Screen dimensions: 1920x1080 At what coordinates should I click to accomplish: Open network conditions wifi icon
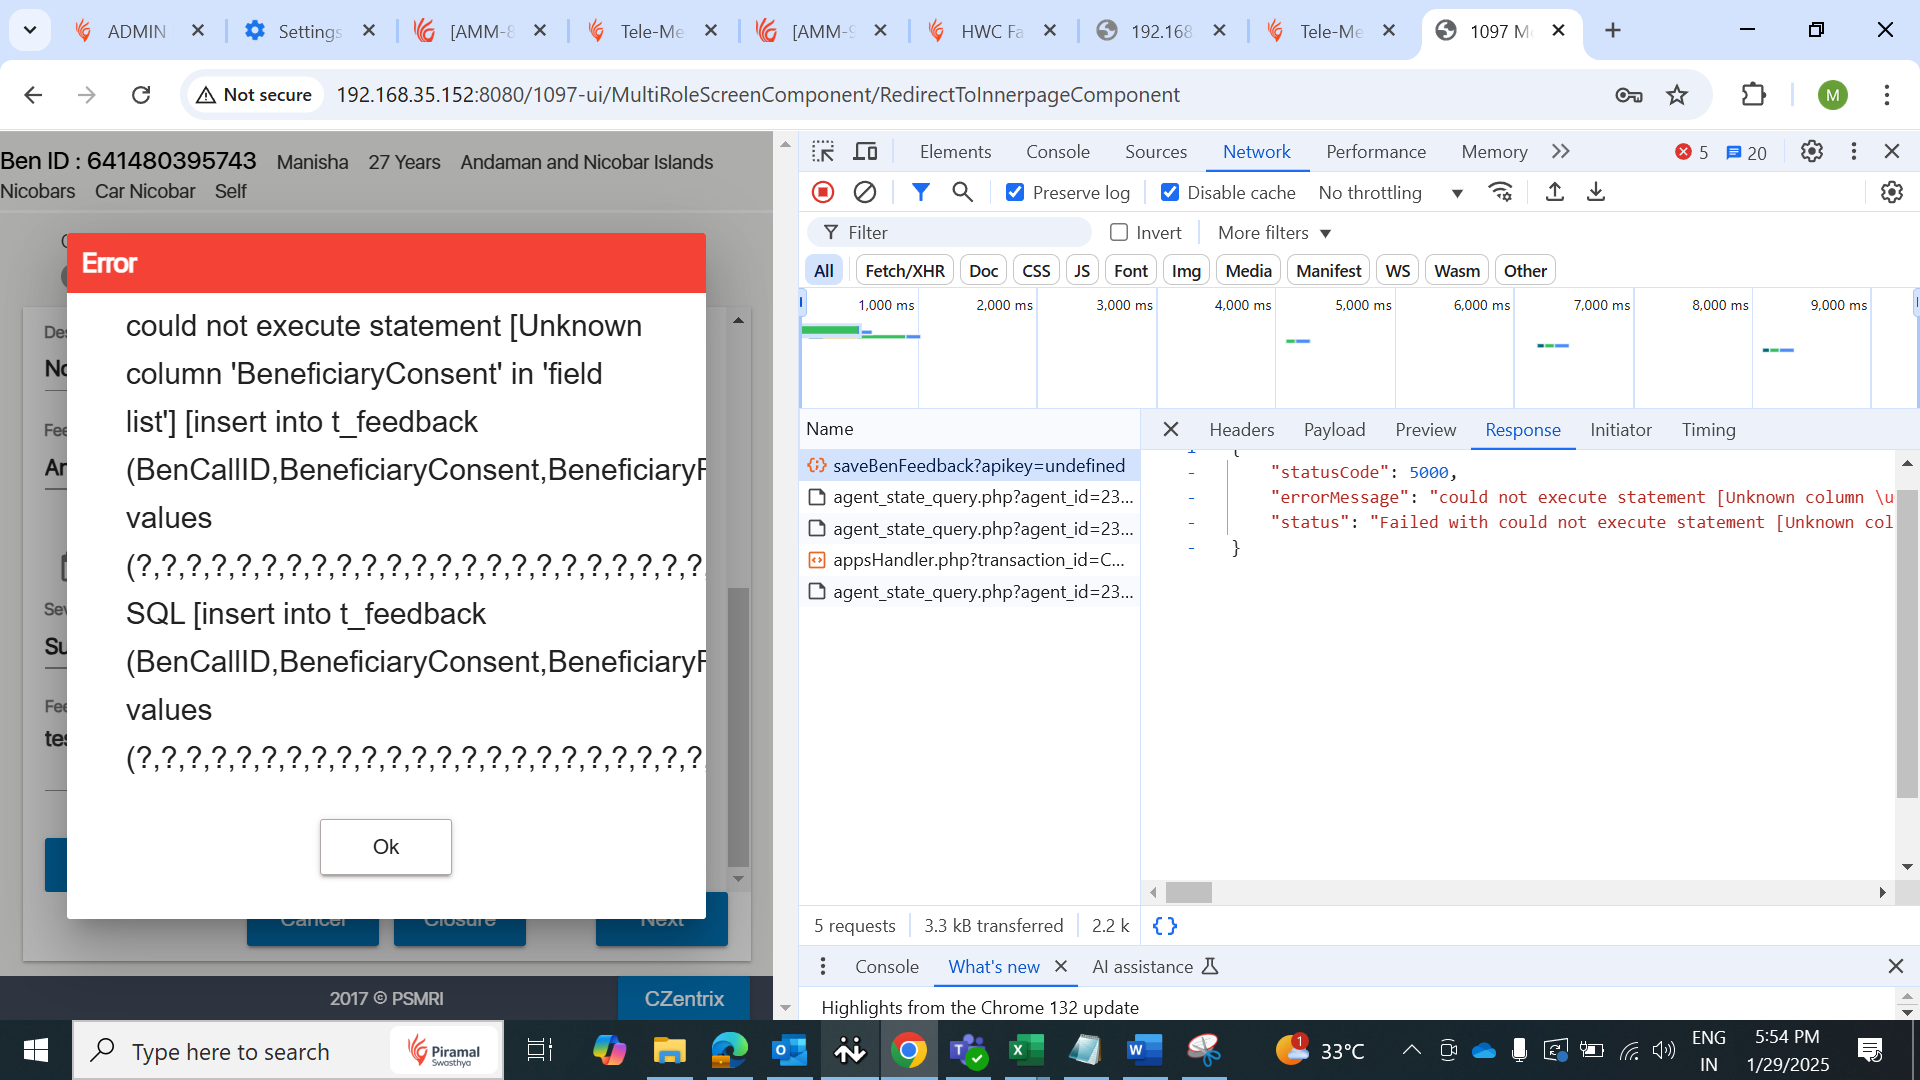[1500, 192]
